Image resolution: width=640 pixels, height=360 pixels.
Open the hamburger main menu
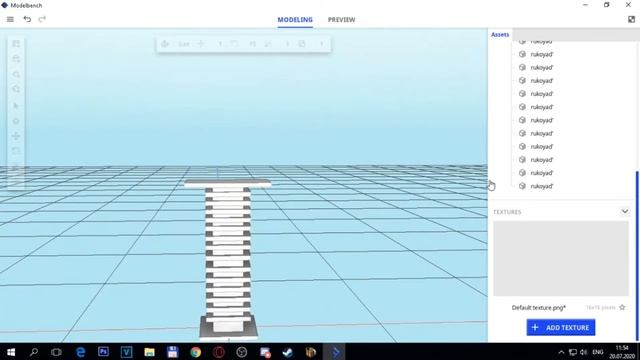pos(10,19)
